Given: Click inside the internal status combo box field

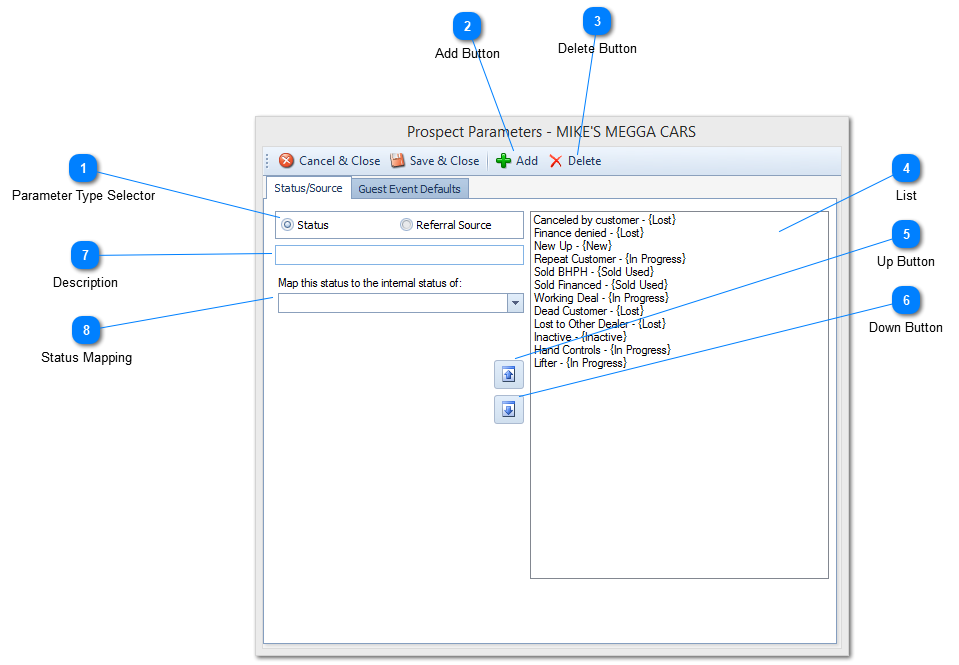Looking at the screenshot, I should point(393,303).
